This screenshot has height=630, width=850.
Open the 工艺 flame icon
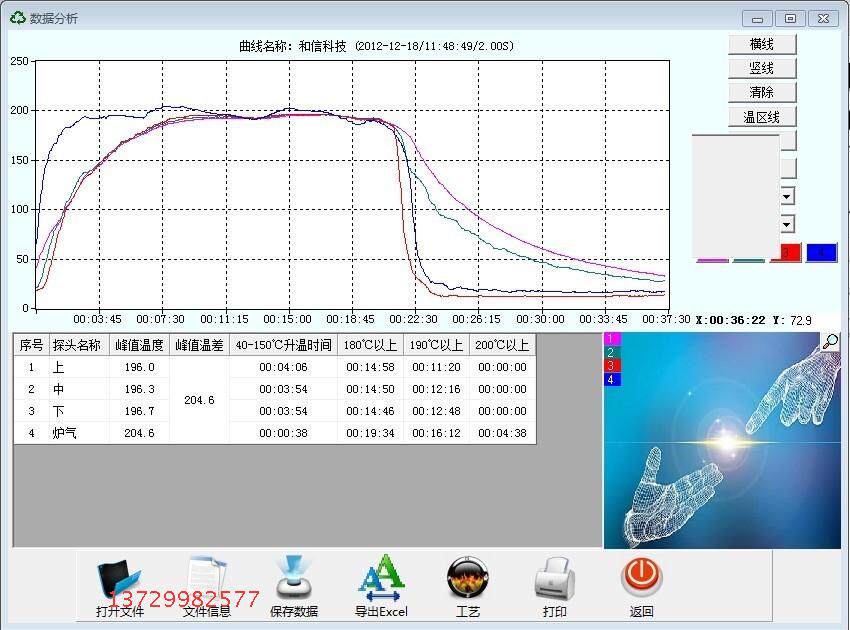[x=467, y=579]
